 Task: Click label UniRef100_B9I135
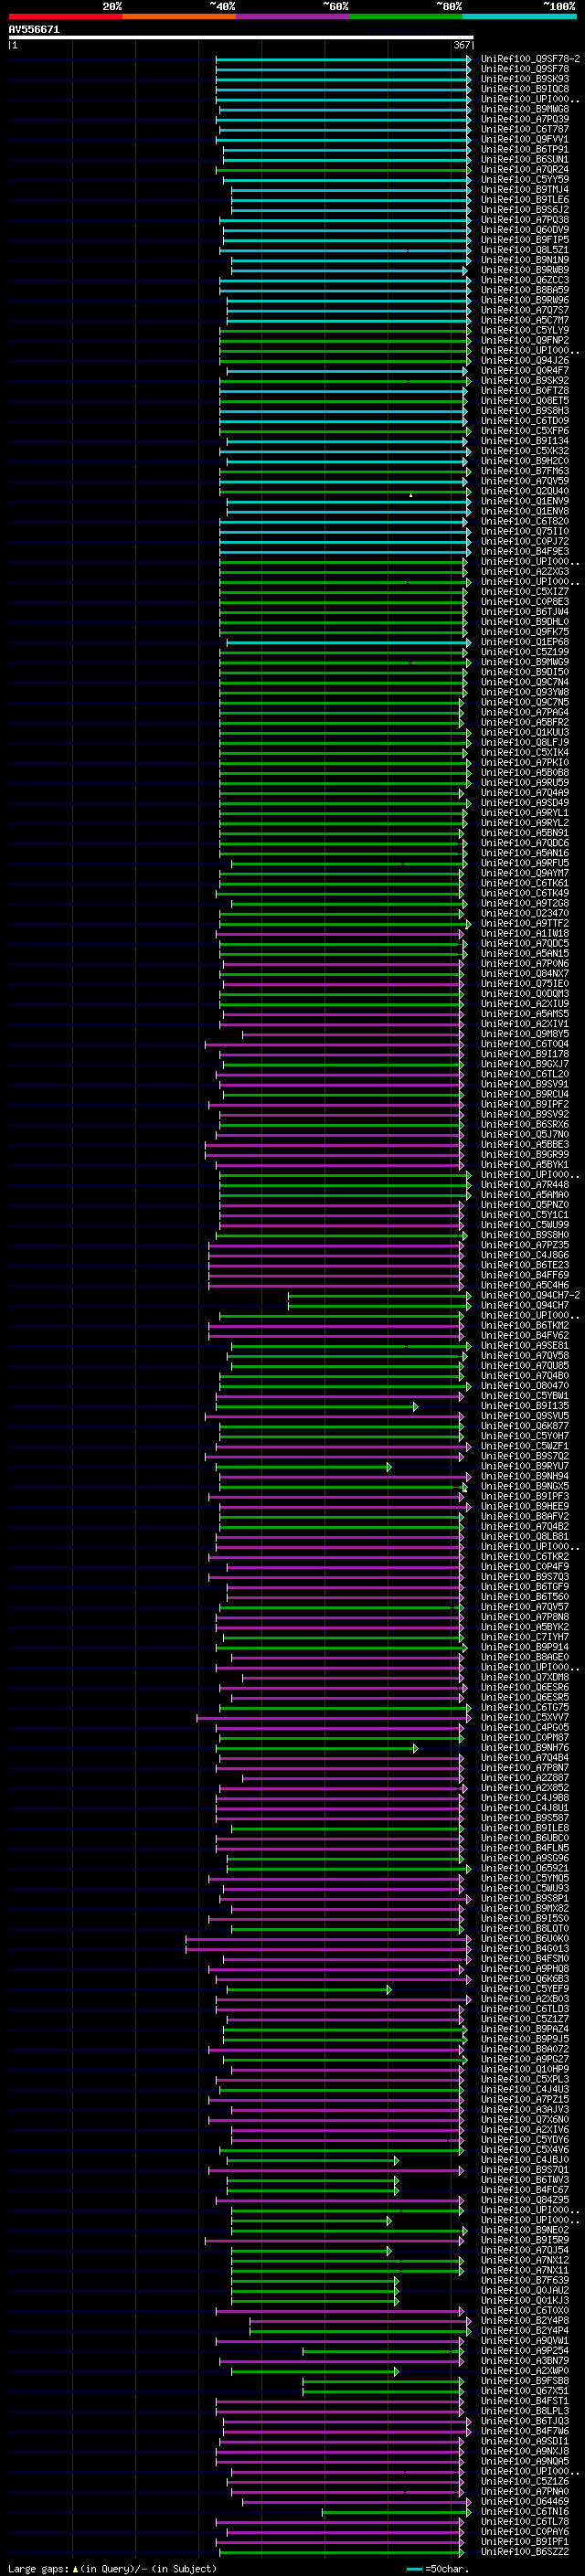point(525,1405)
